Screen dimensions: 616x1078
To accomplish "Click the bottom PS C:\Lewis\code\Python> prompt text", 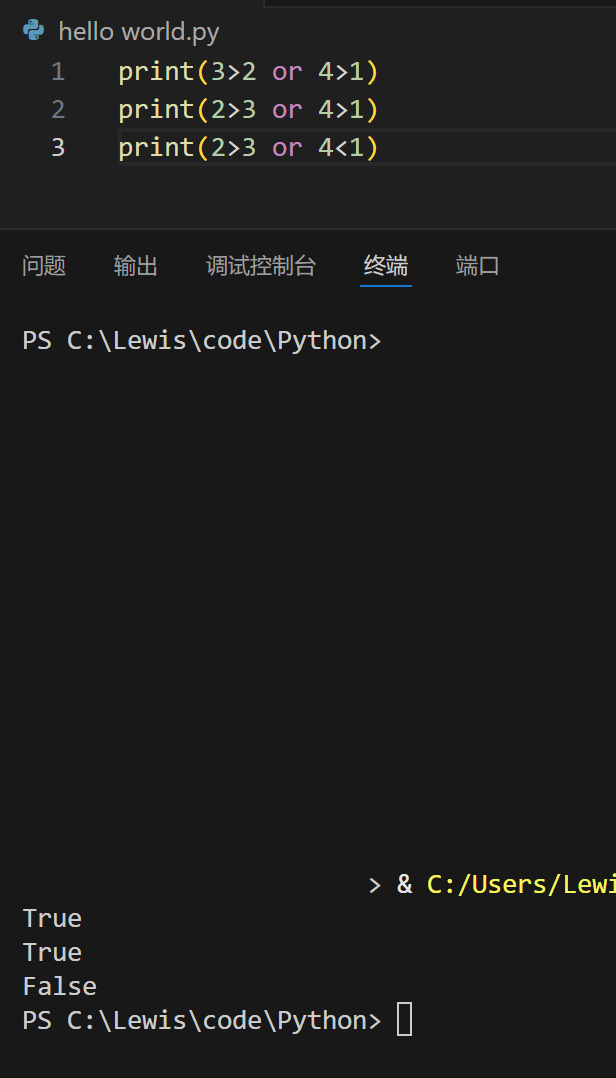I will point(201,1021).
